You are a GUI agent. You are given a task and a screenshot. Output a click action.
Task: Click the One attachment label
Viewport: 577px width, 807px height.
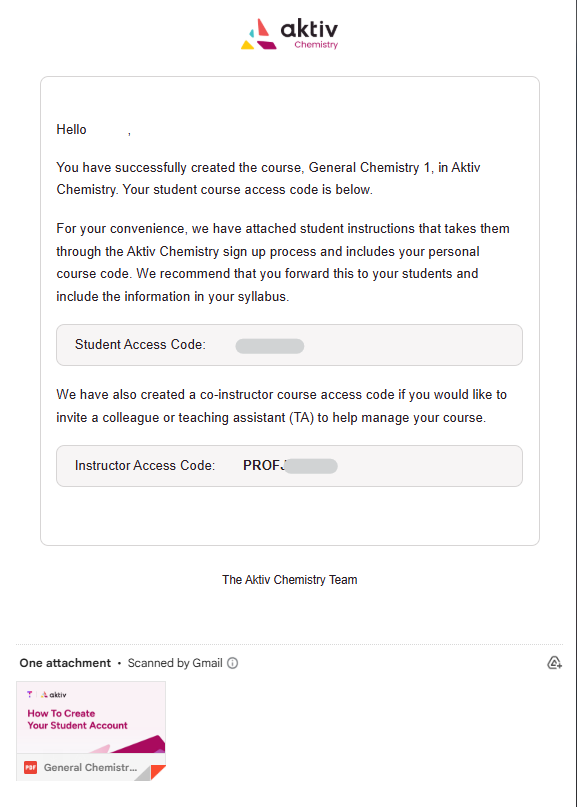click(65, 663)
